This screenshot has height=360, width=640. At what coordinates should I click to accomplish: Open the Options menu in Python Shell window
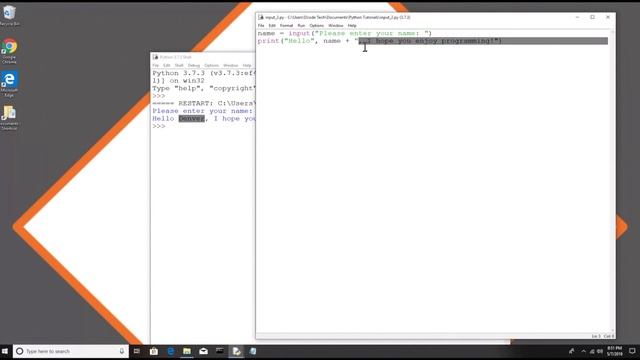(x=211, y=65)
